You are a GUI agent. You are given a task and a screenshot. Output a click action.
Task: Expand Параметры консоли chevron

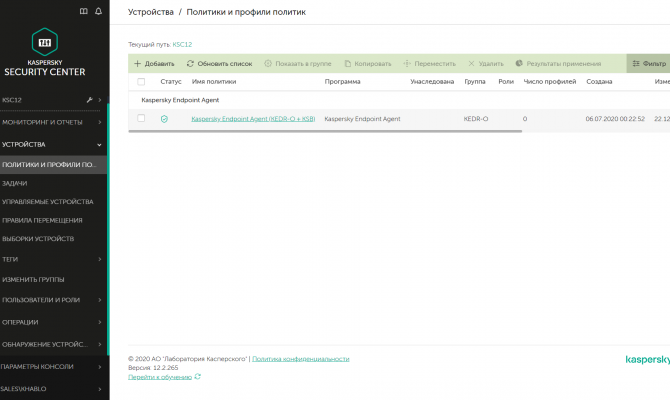pos(100,367)
